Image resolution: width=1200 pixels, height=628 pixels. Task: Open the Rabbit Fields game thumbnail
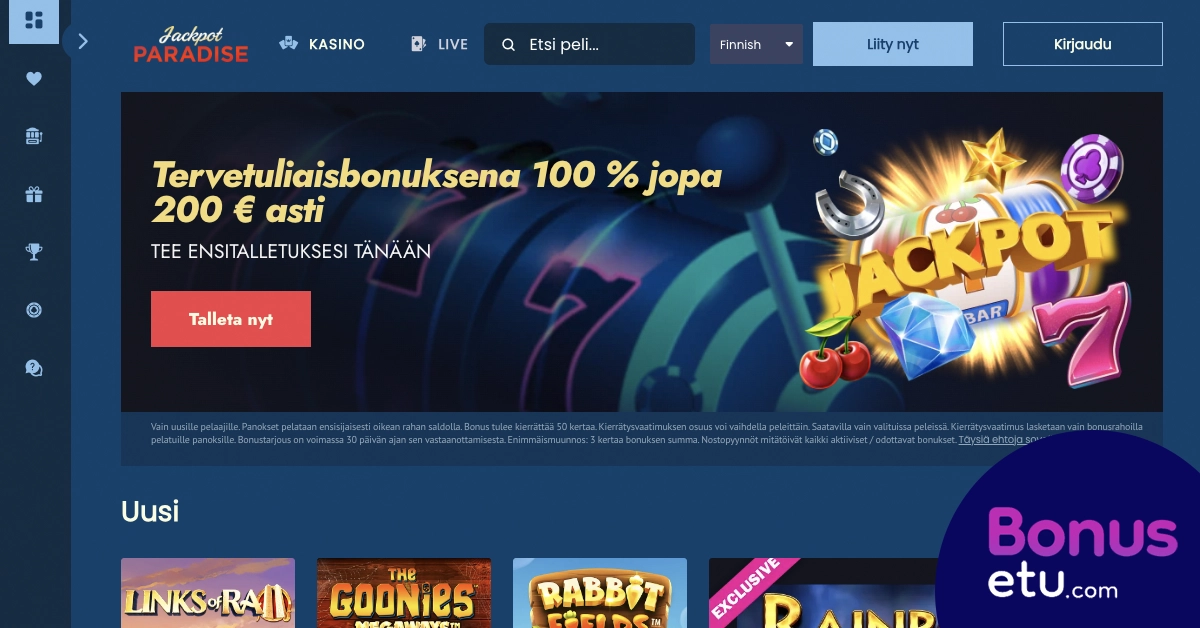coord(600,593)
